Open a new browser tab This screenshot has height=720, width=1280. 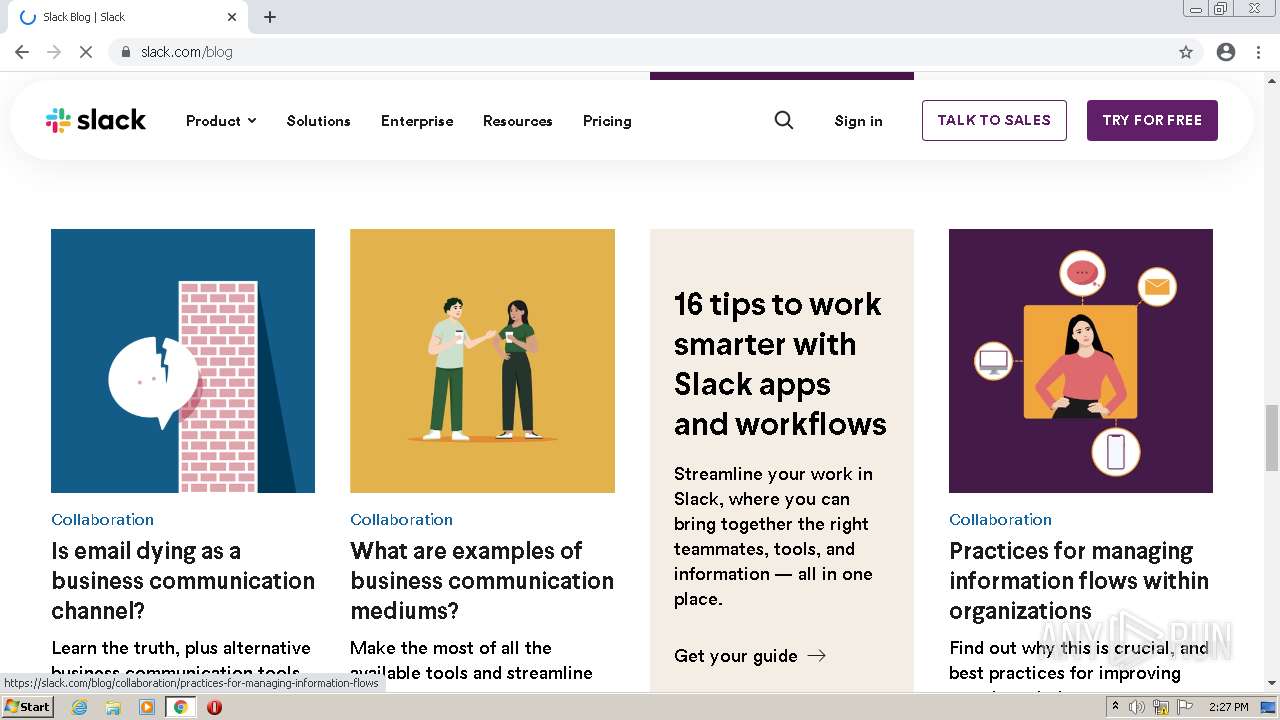[270, 17]
